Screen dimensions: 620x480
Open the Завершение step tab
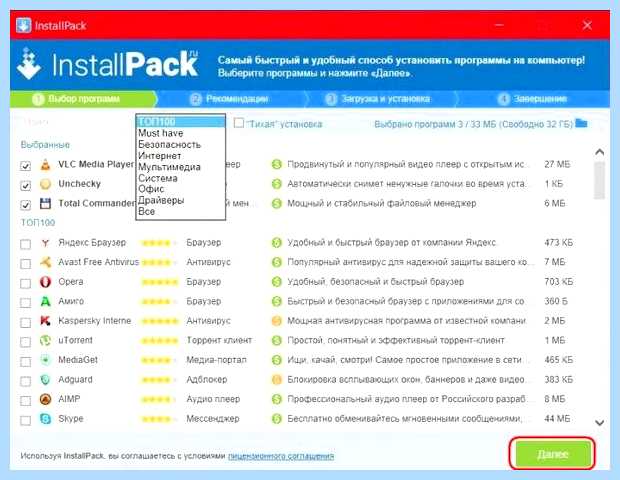[x=534, y=99]
